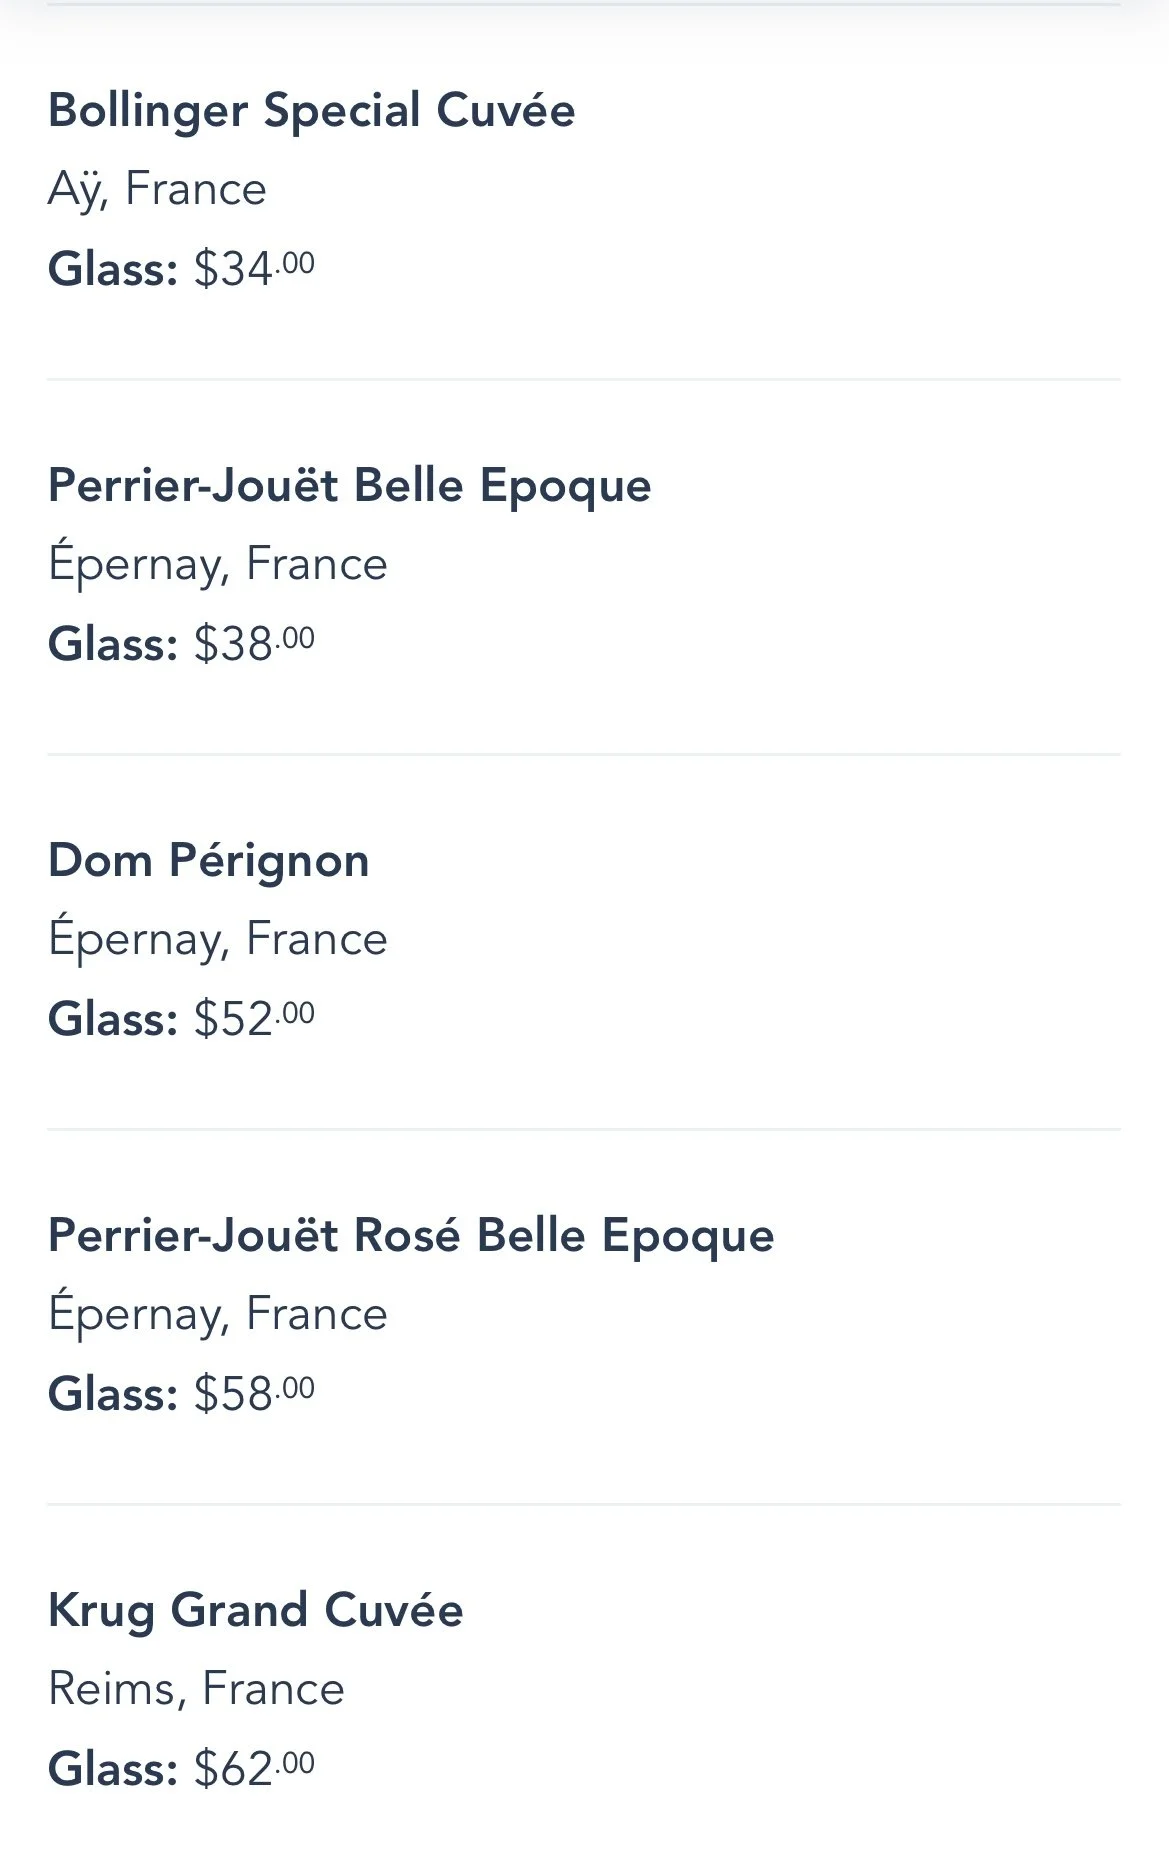Click the Aÿ, France origin text

[x=157, y=189]
